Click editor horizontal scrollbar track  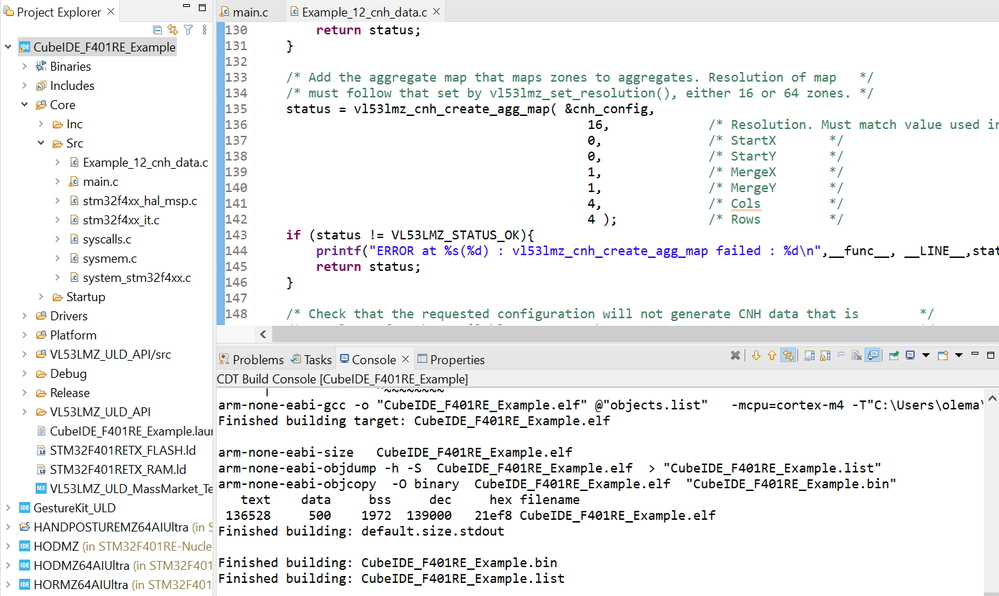[x=634, y=334]
